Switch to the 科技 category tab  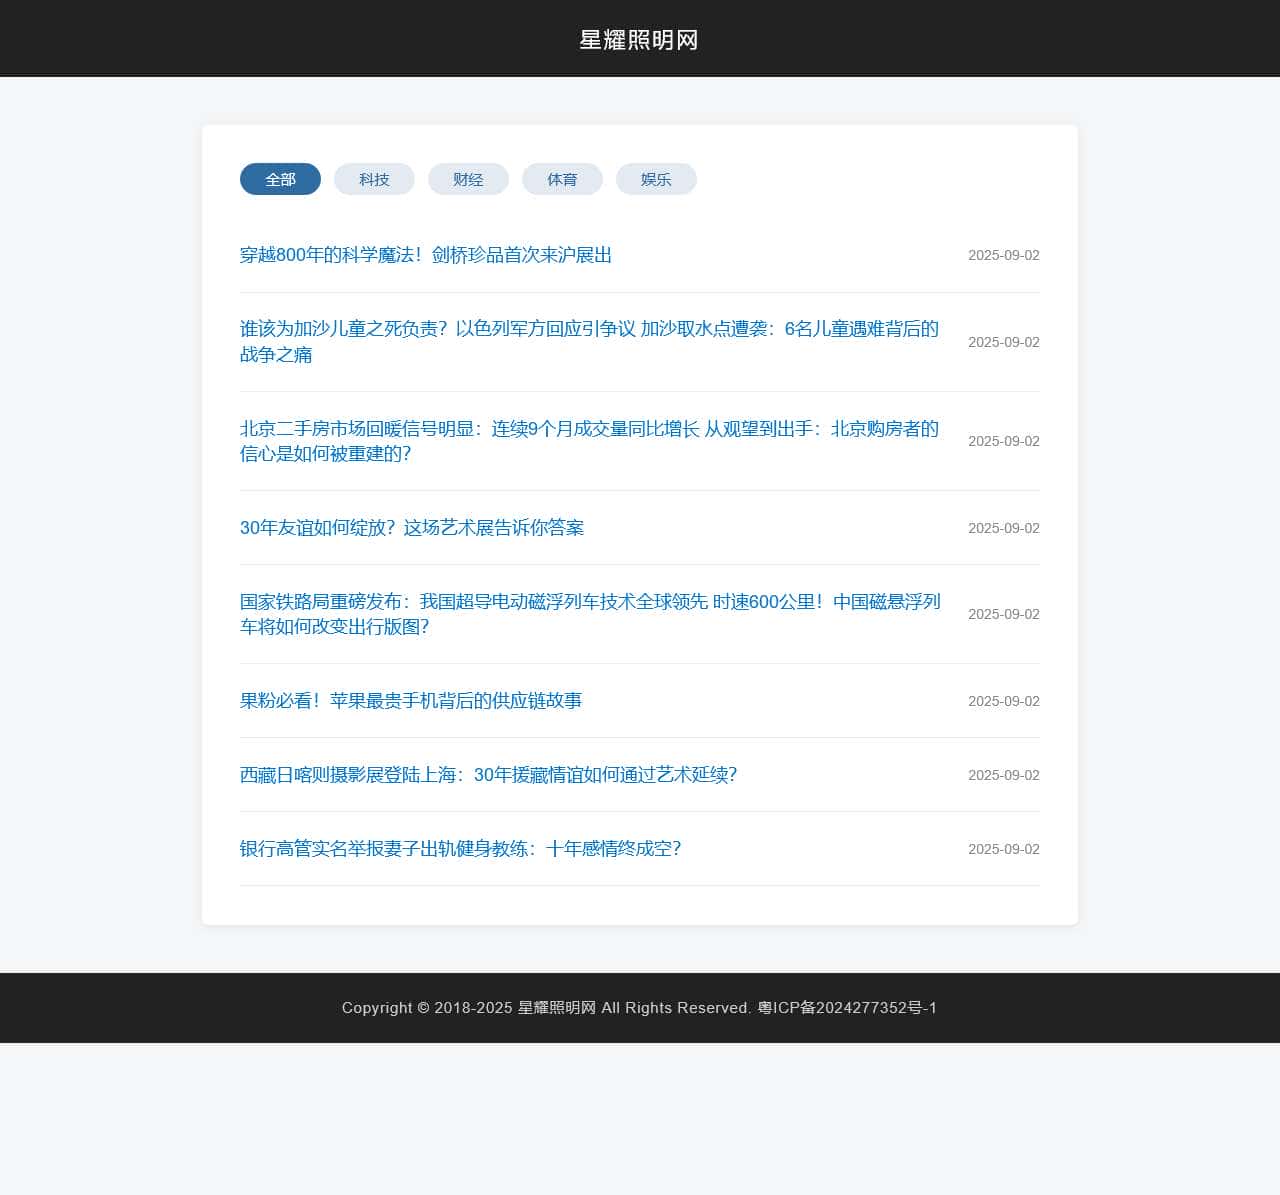pyautogui.click(x=374, y=179)
